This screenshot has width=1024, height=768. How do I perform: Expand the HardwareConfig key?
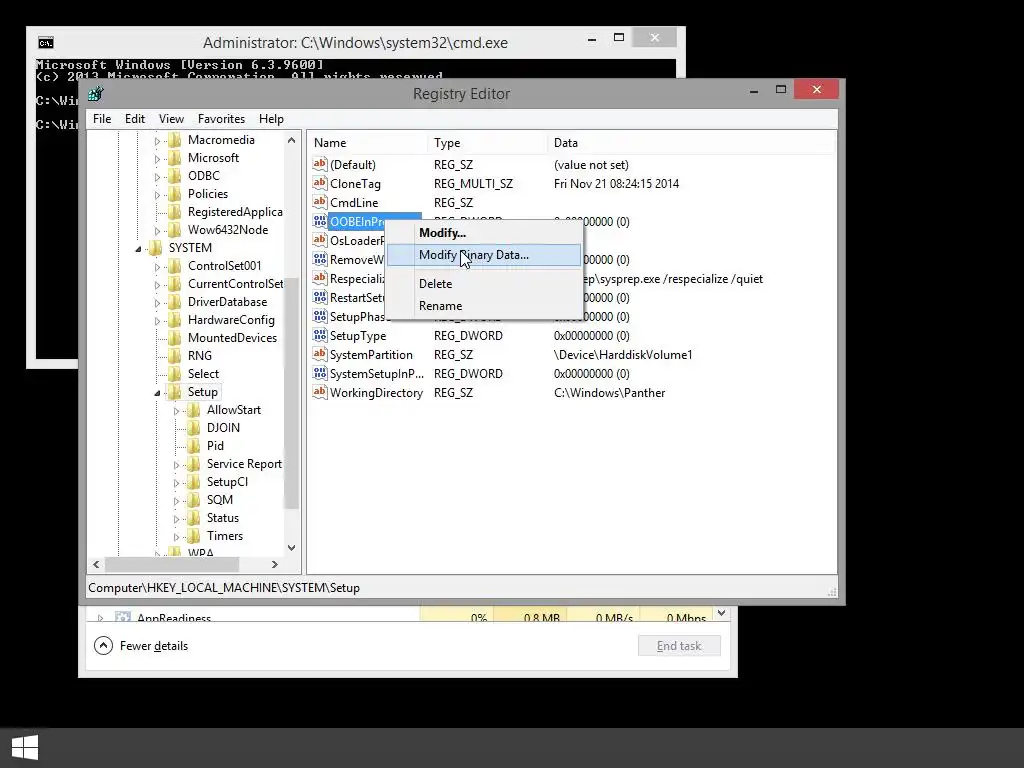pos(157,321)
